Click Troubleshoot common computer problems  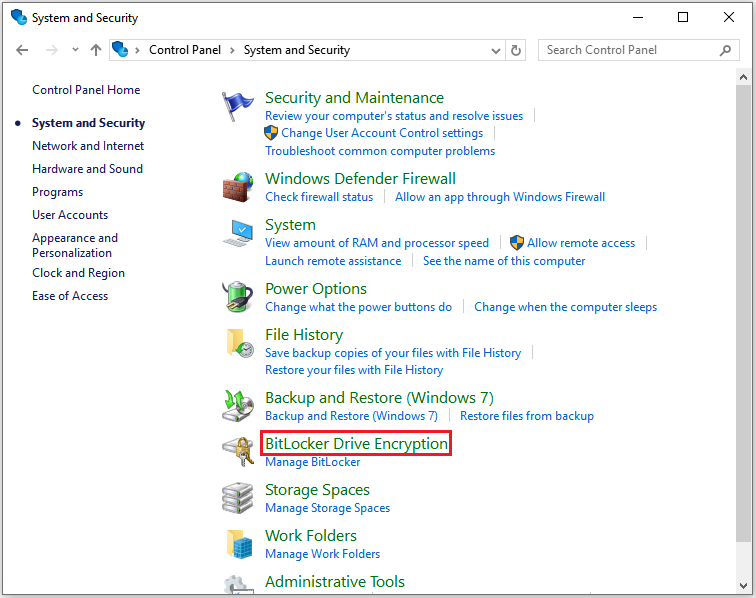click(x=380, y=151)
